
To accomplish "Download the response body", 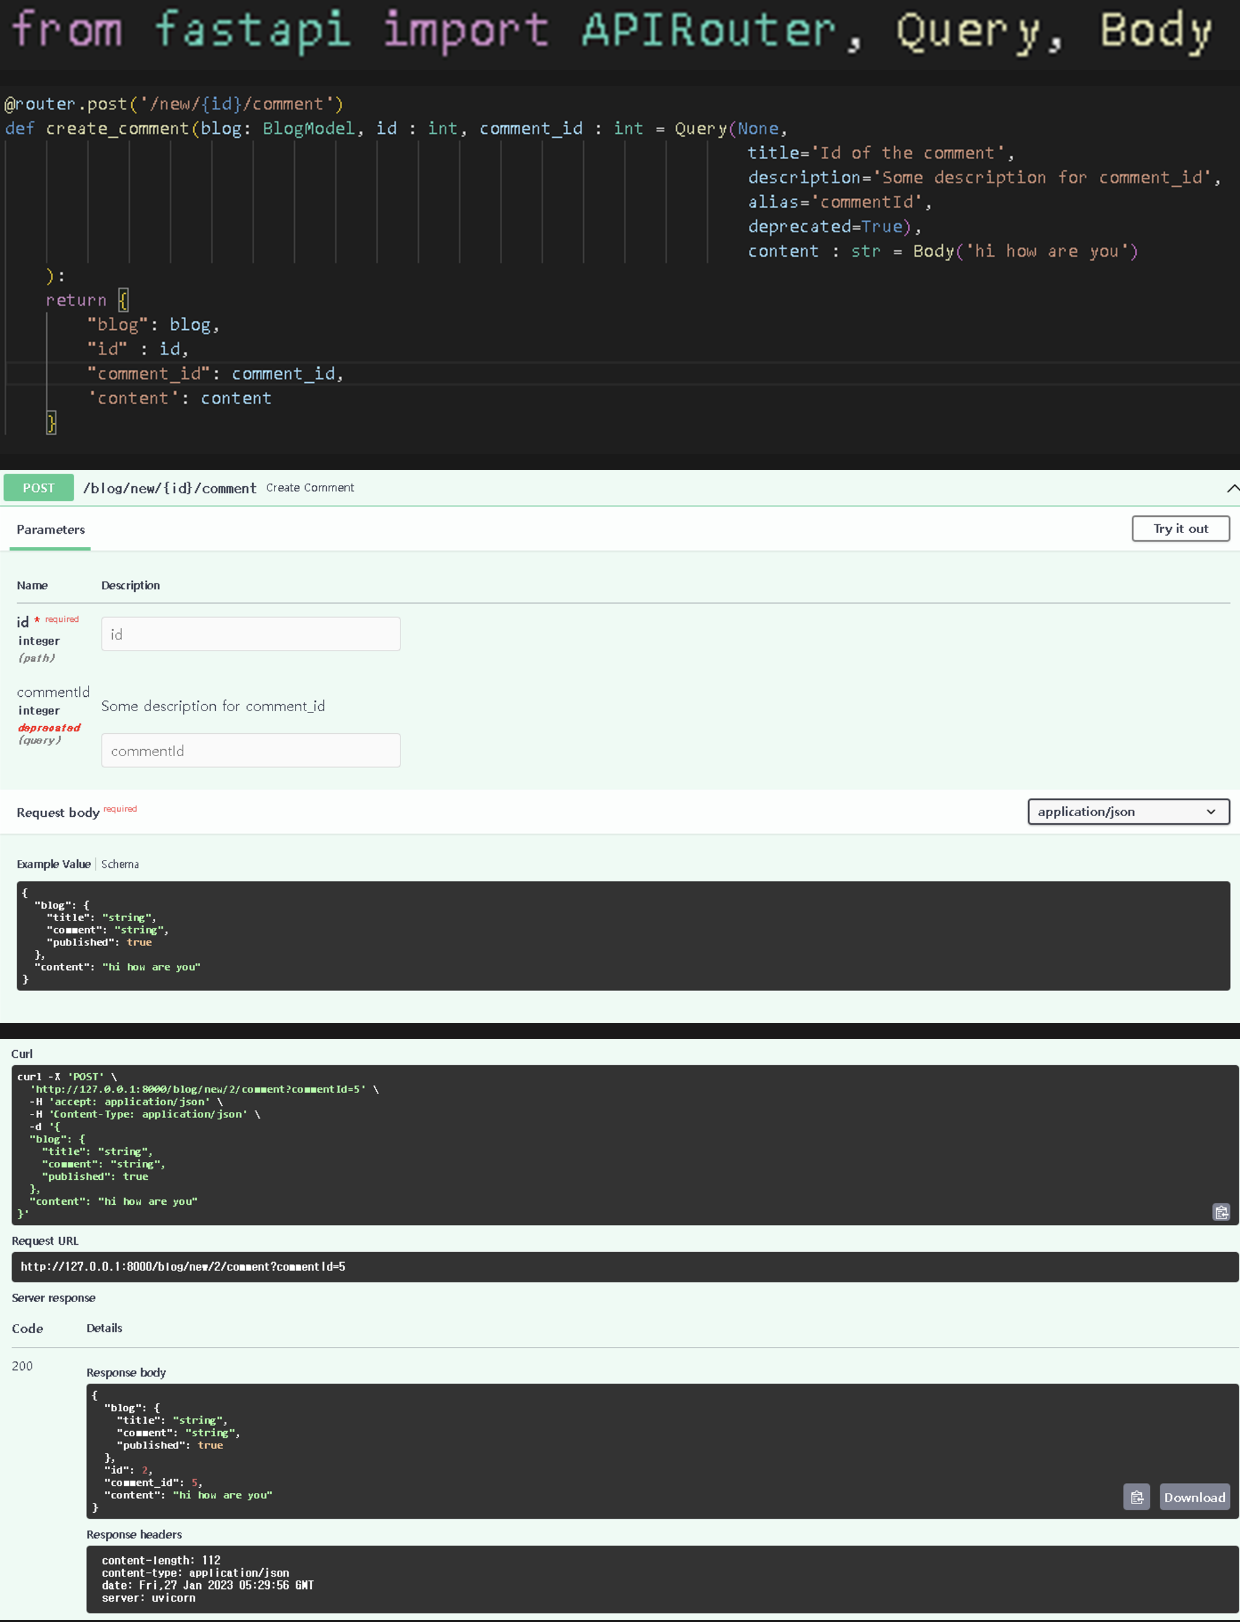I will click(1194, 1497).
